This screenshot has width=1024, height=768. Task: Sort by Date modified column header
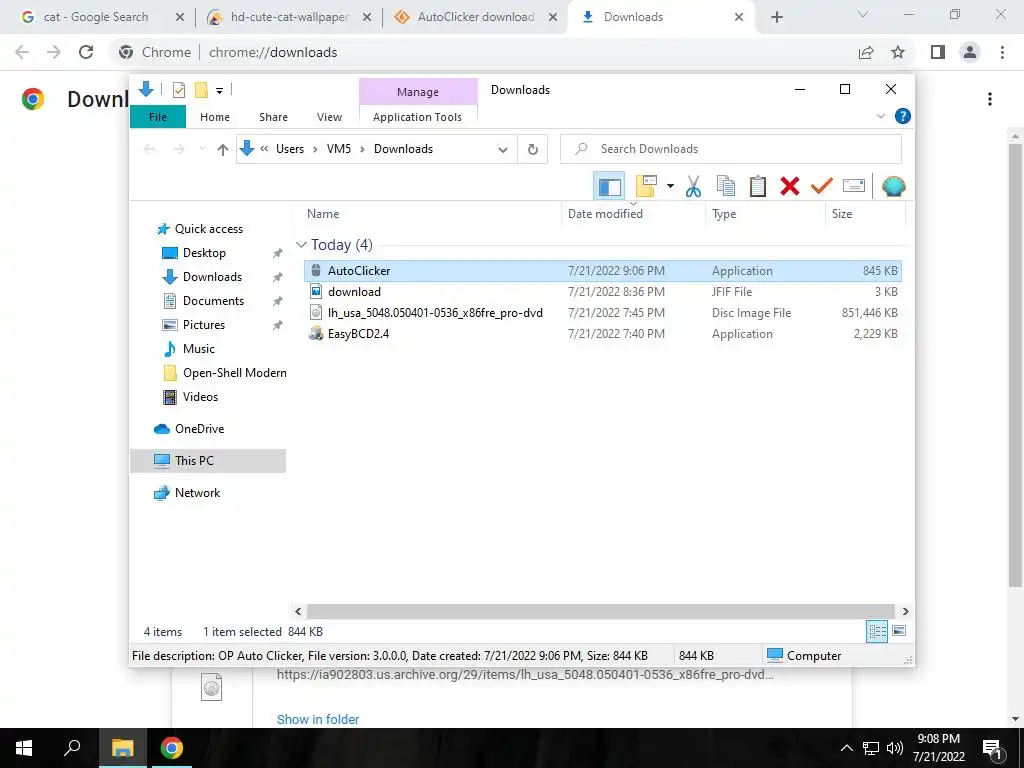(633, 214)
